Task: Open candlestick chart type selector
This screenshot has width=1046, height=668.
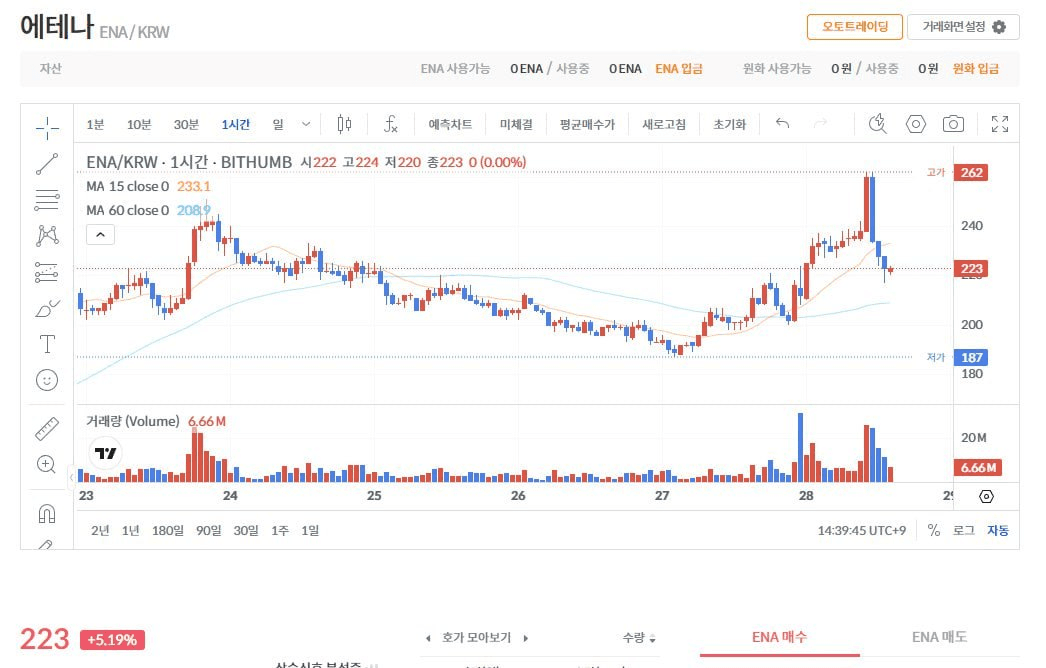Action: [344, 124]
